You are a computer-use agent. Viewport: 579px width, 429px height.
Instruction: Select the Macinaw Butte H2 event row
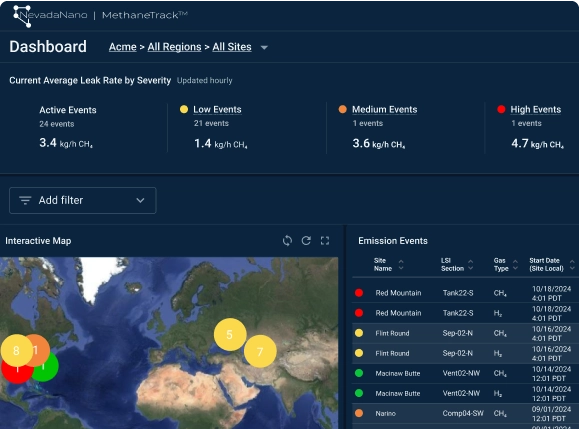[465, 394]
